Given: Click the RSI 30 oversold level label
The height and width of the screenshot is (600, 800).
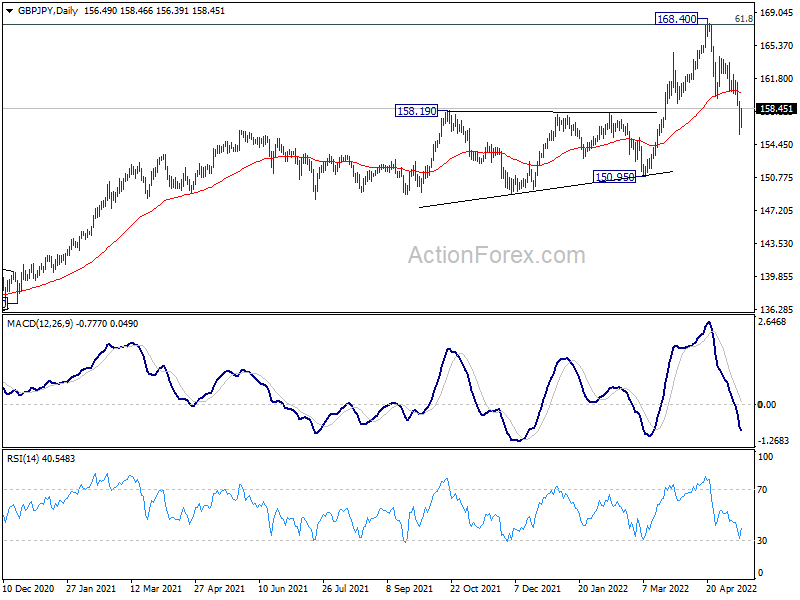Looking at the screenshot, I should (x=762, y=540).
